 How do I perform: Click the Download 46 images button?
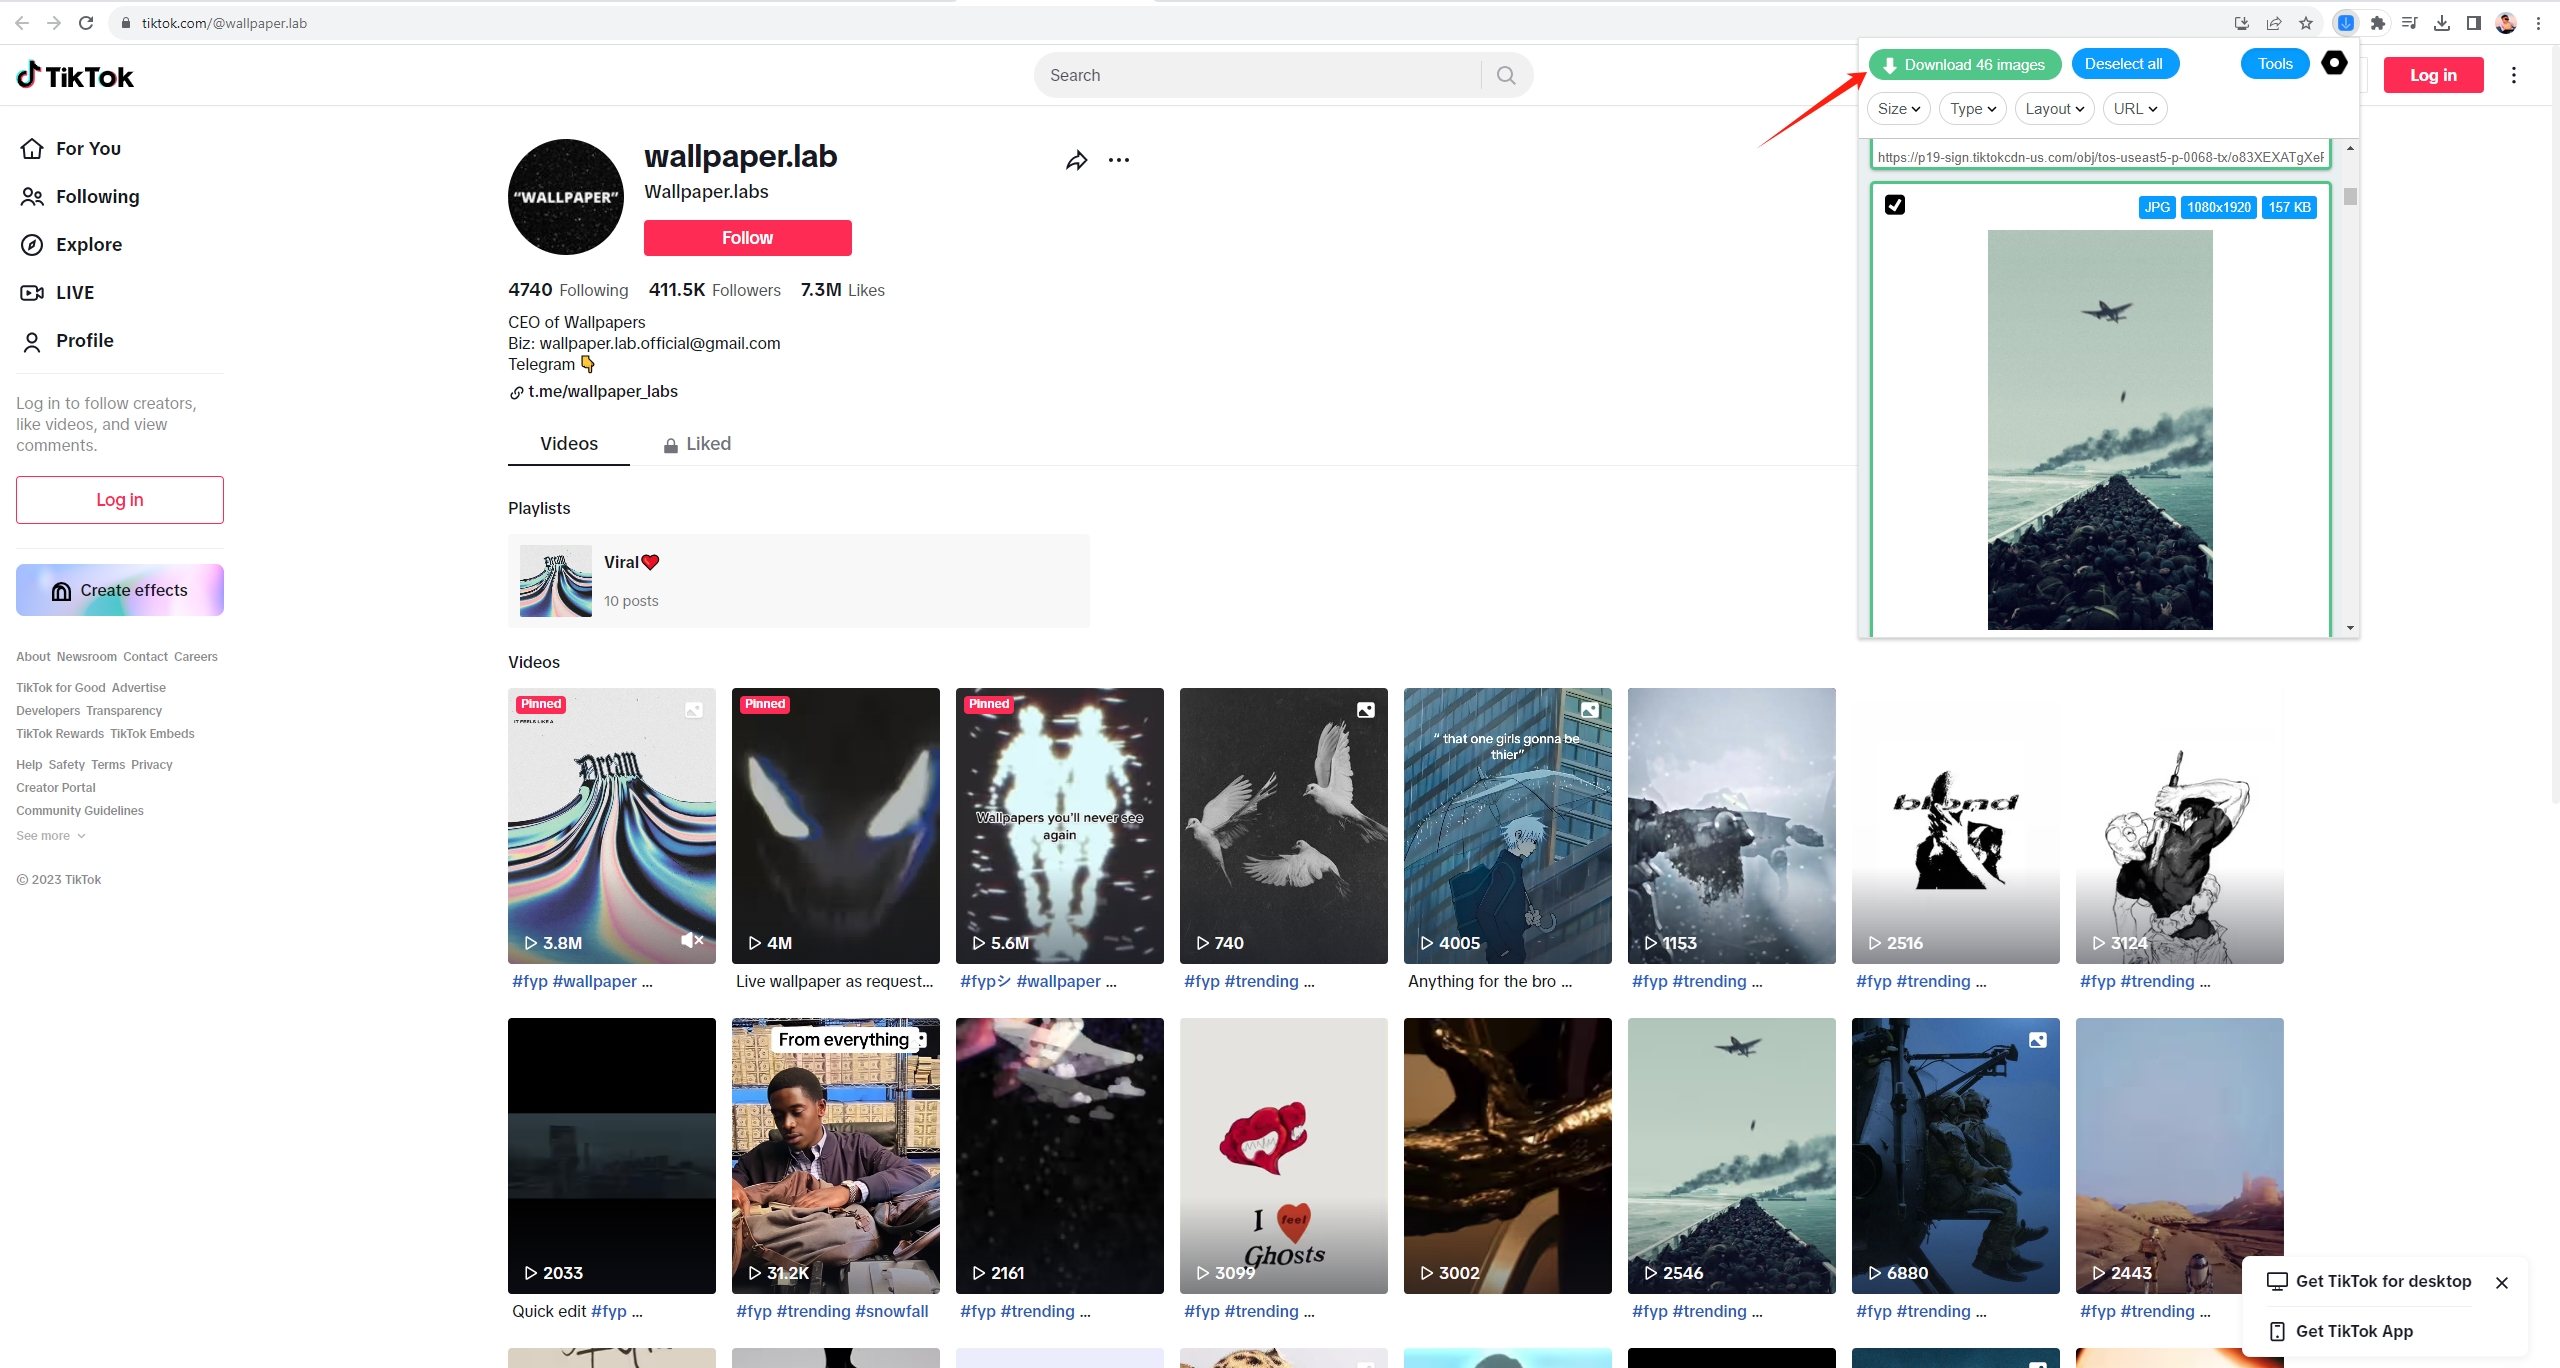(x=1962, y=64)
